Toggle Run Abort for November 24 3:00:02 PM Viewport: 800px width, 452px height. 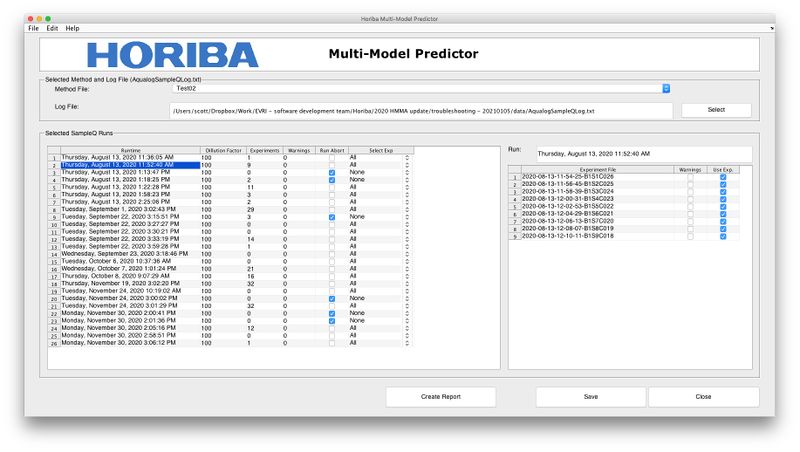[332, 299]
